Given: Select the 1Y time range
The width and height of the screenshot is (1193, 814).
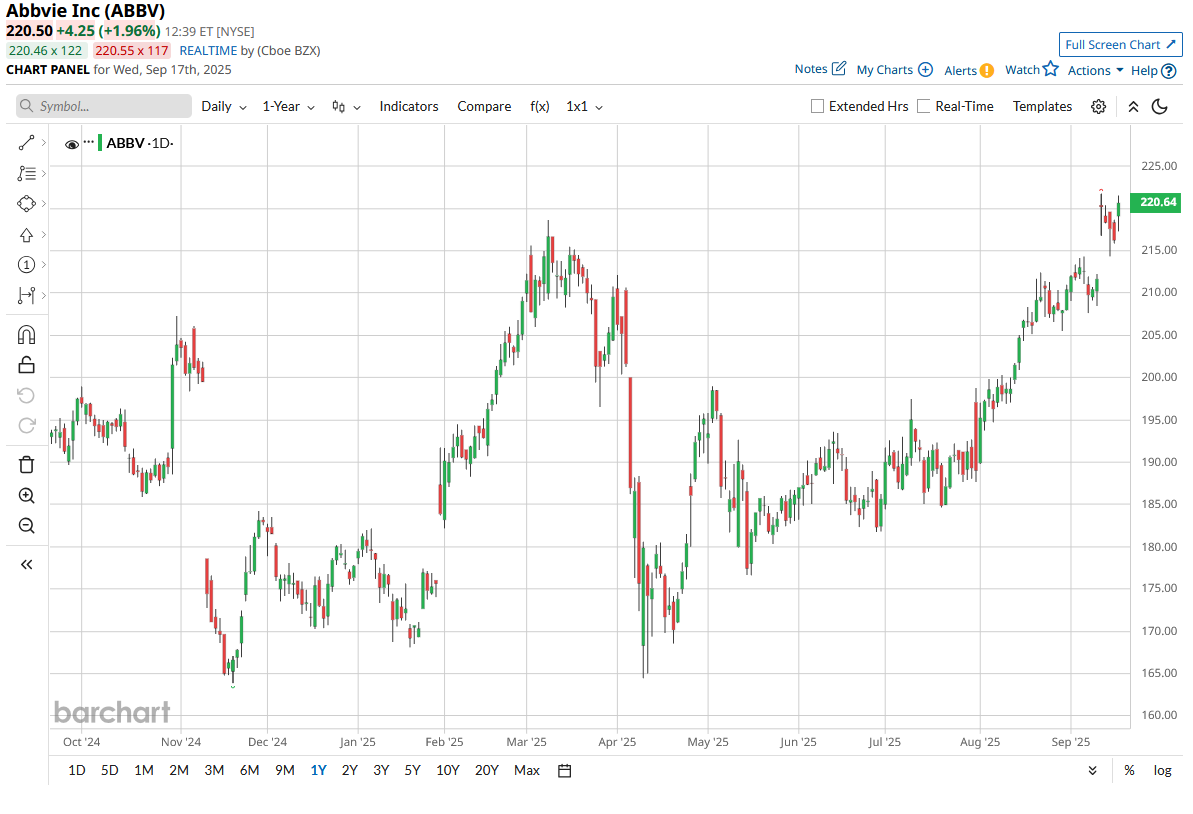Looking at the screenshot, I should point(318,771).
